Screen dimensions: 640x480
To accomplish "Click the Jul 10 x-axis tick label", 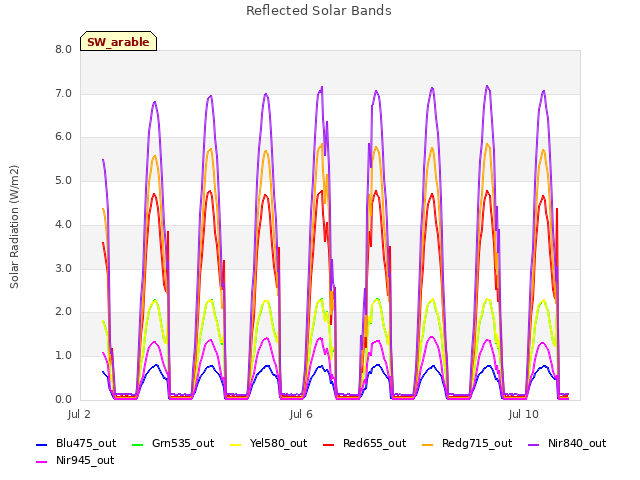I will click(x=524, y=414).
